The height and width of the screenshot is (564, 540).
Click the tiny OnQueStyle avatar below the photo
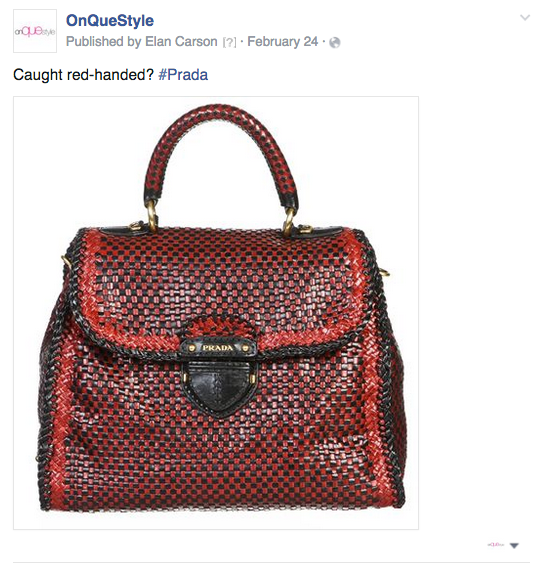(x=496, y=545)
